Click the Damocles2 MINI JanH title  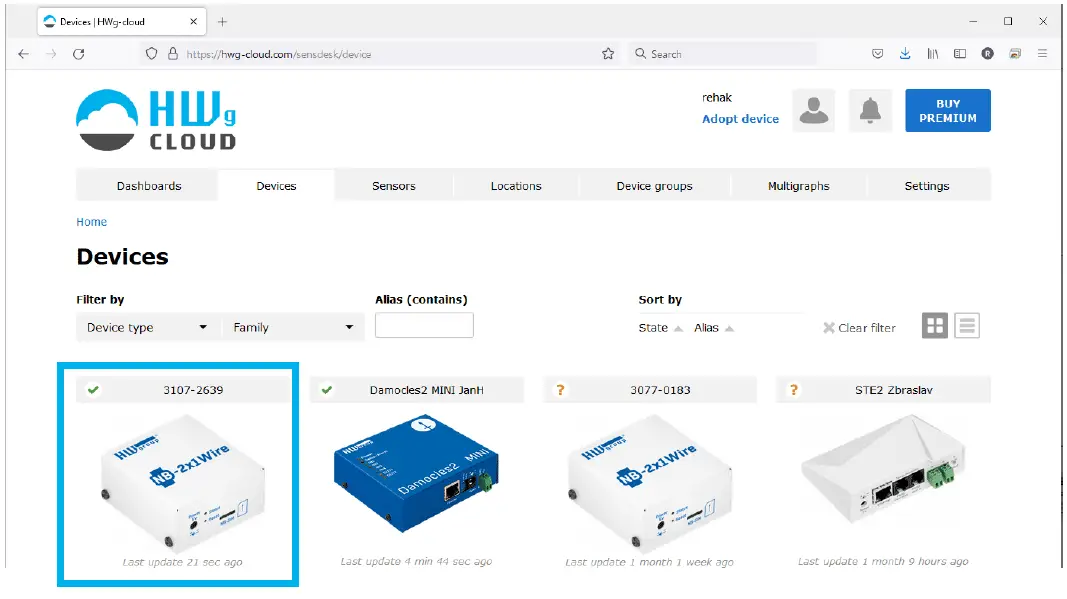pyautogui.click(x=427, y=390)
